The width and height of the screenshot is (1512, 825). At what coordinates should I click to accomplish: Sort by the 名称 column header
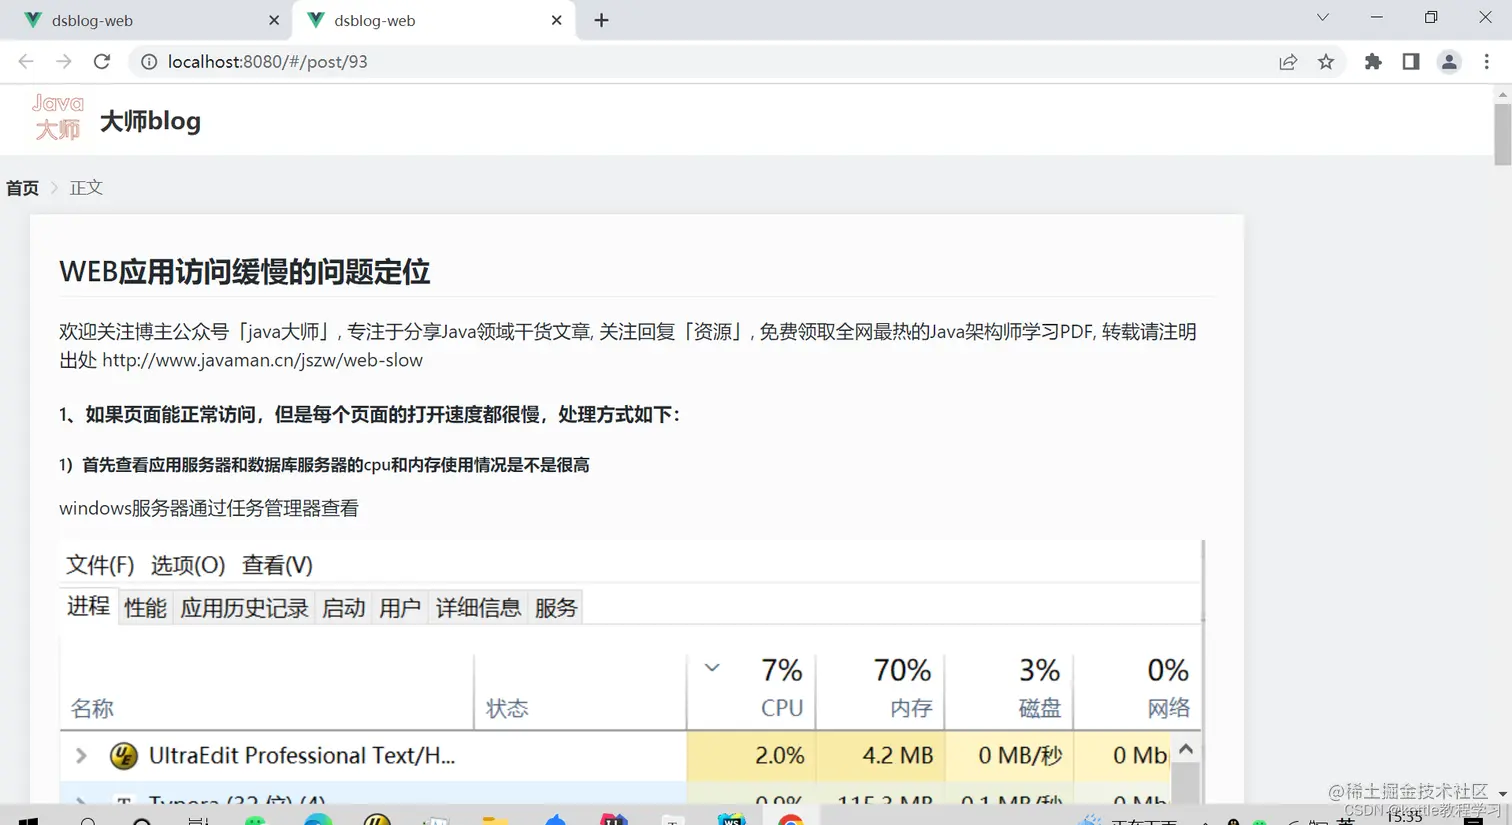click(x=92, y=709)
